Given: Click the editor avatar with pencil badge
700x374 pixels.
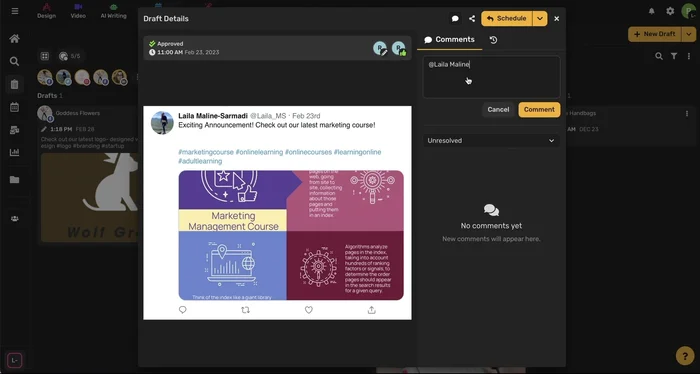Looking at the screenshot, I should tap(380, 48).
